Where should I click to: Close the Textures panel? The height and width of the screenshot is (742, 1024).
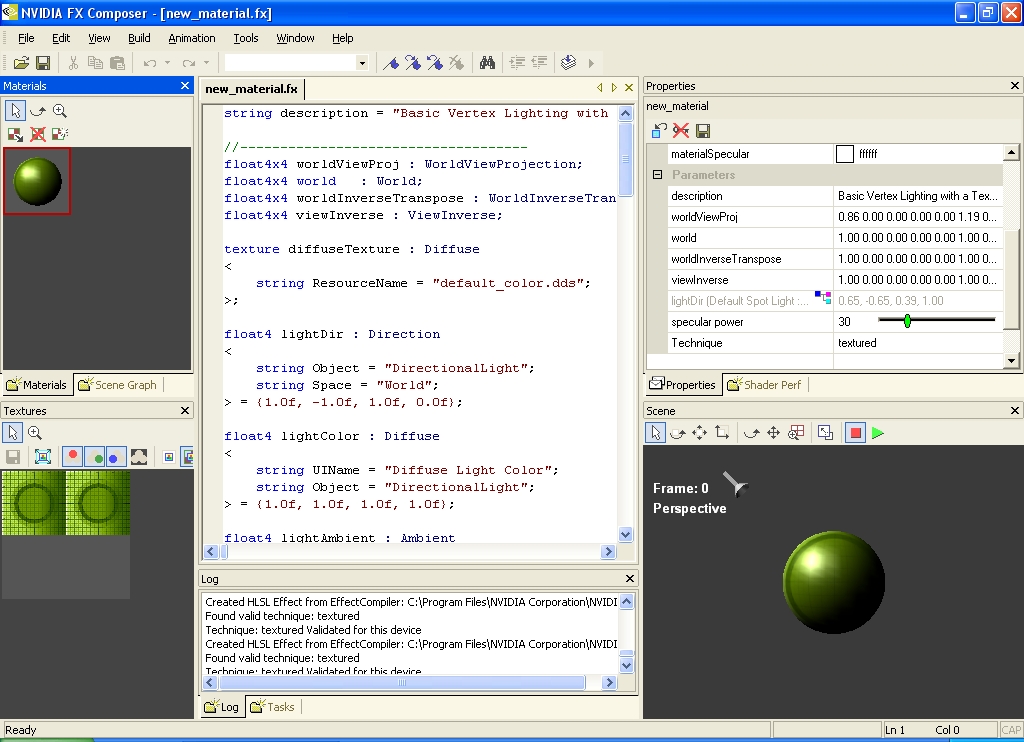tap(185, 410)
